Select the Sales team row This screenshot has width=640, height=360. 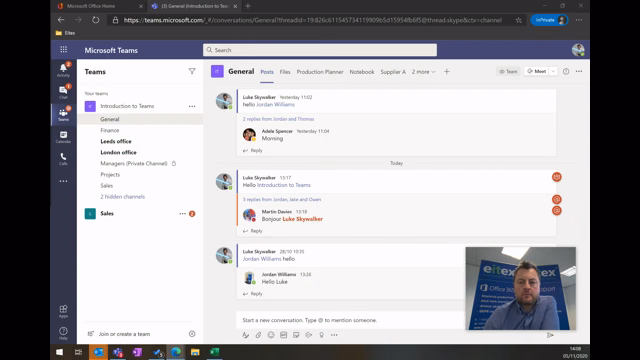point(140,213)
